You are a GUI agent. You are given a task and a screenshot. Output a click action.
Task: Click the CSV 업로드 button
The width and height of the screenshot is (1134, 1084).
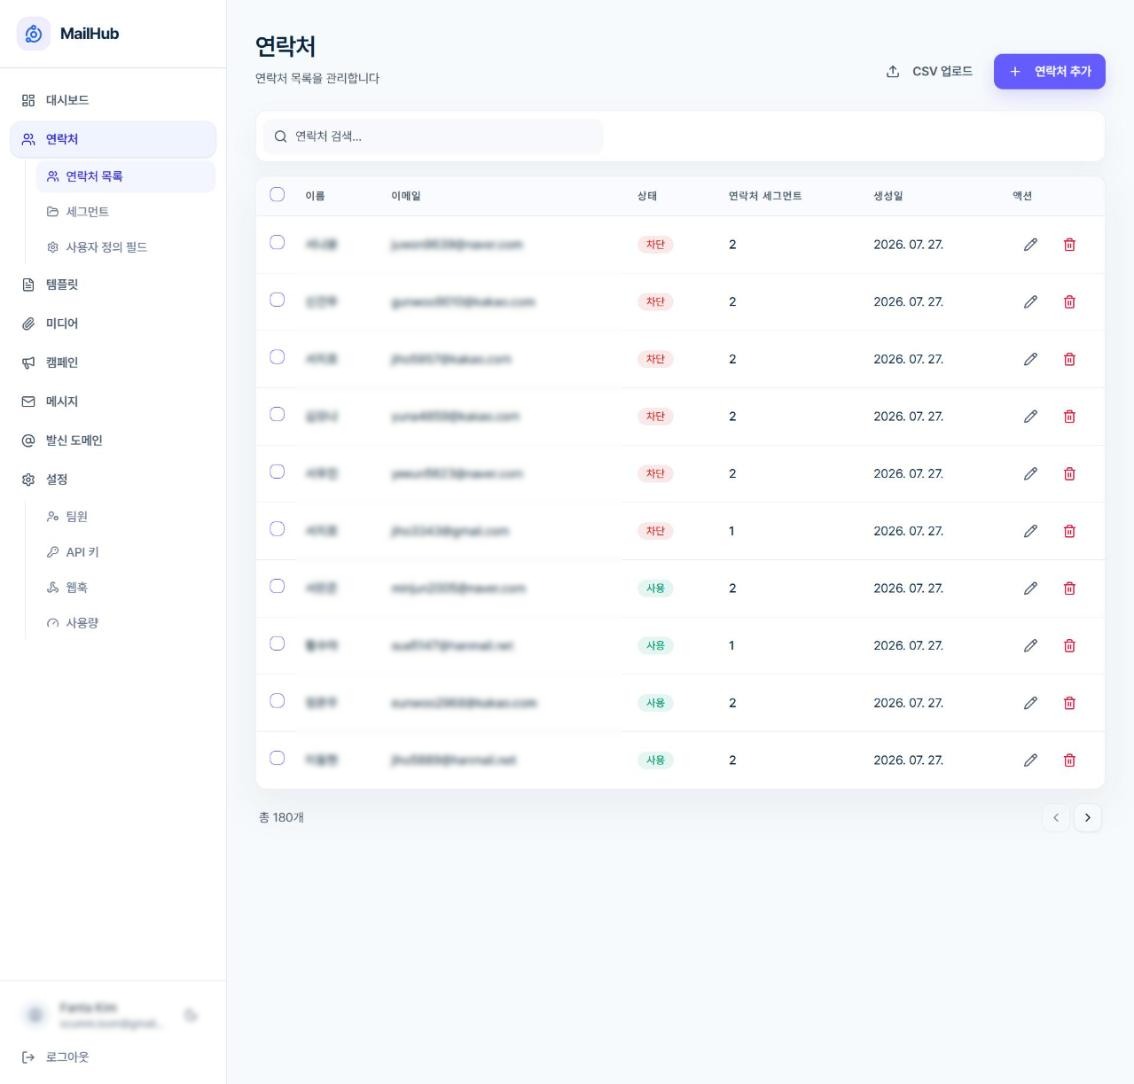click(x=929, y=72)
